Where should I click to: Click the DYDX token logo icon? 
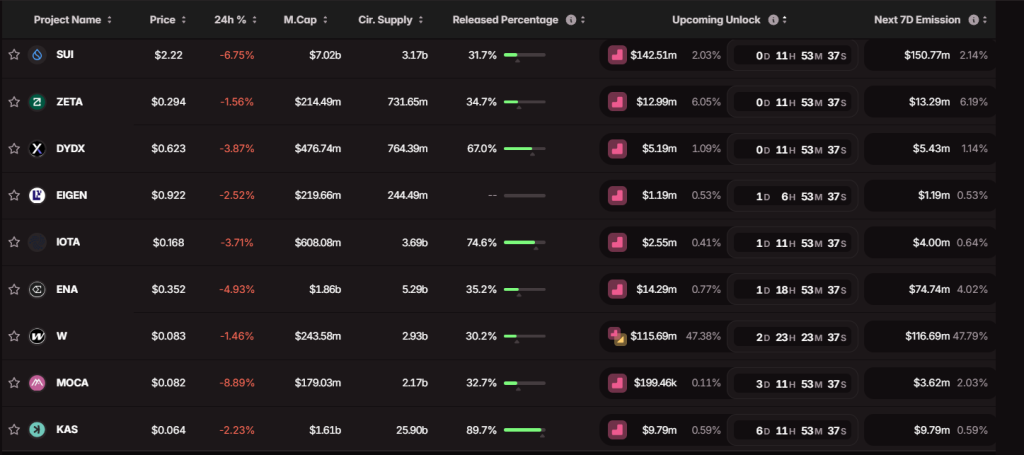[37, 149]
